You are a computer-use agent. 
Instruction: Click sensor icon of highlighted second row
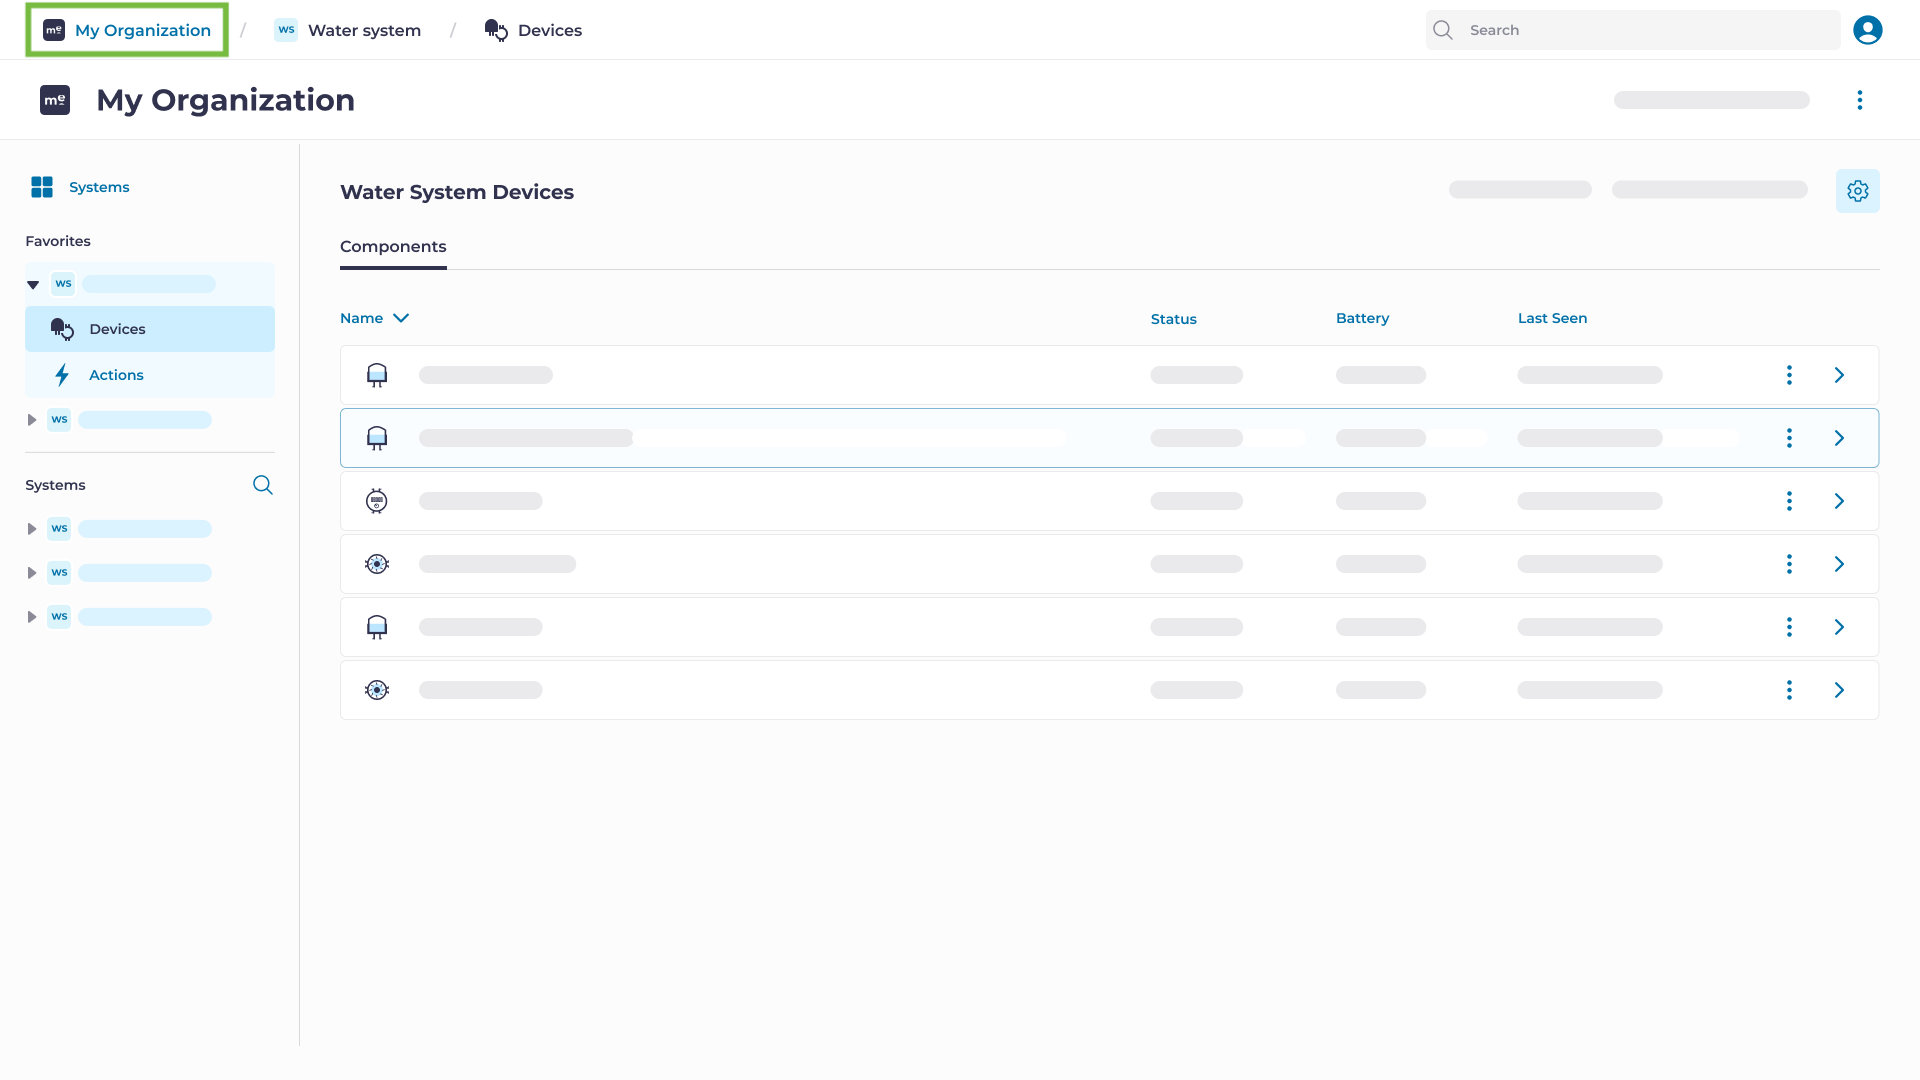pyautogui.click(x=377, y=438)
